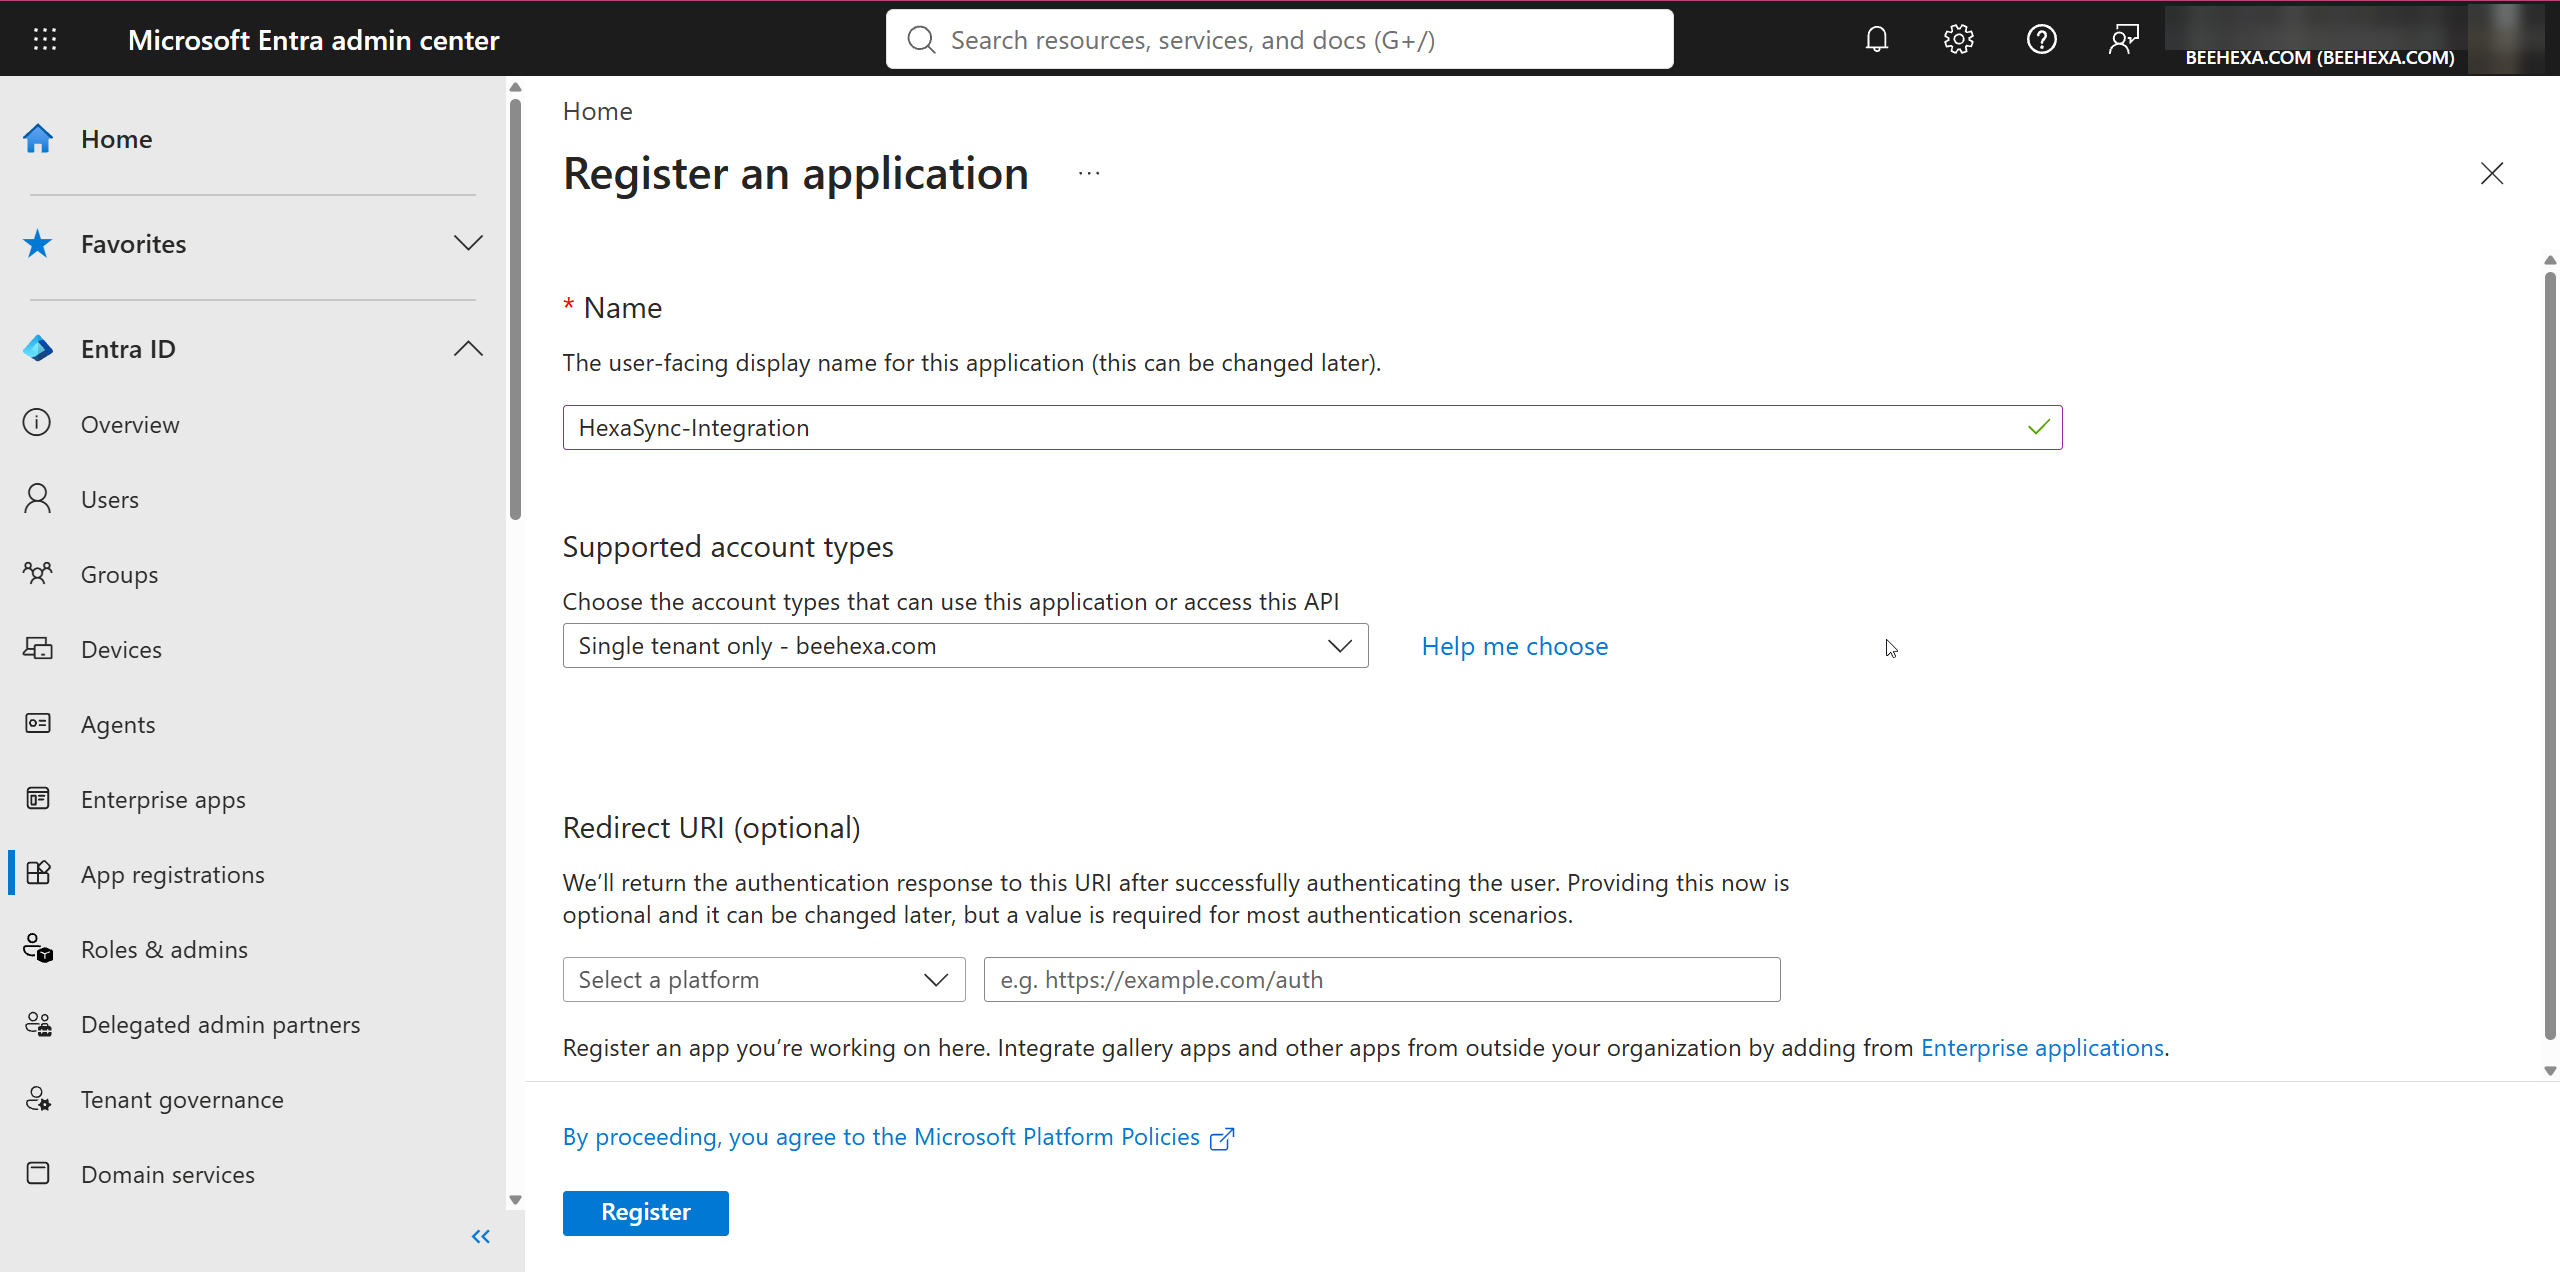
Task: Click the Register button
Action: click(x=645, y=1212)
